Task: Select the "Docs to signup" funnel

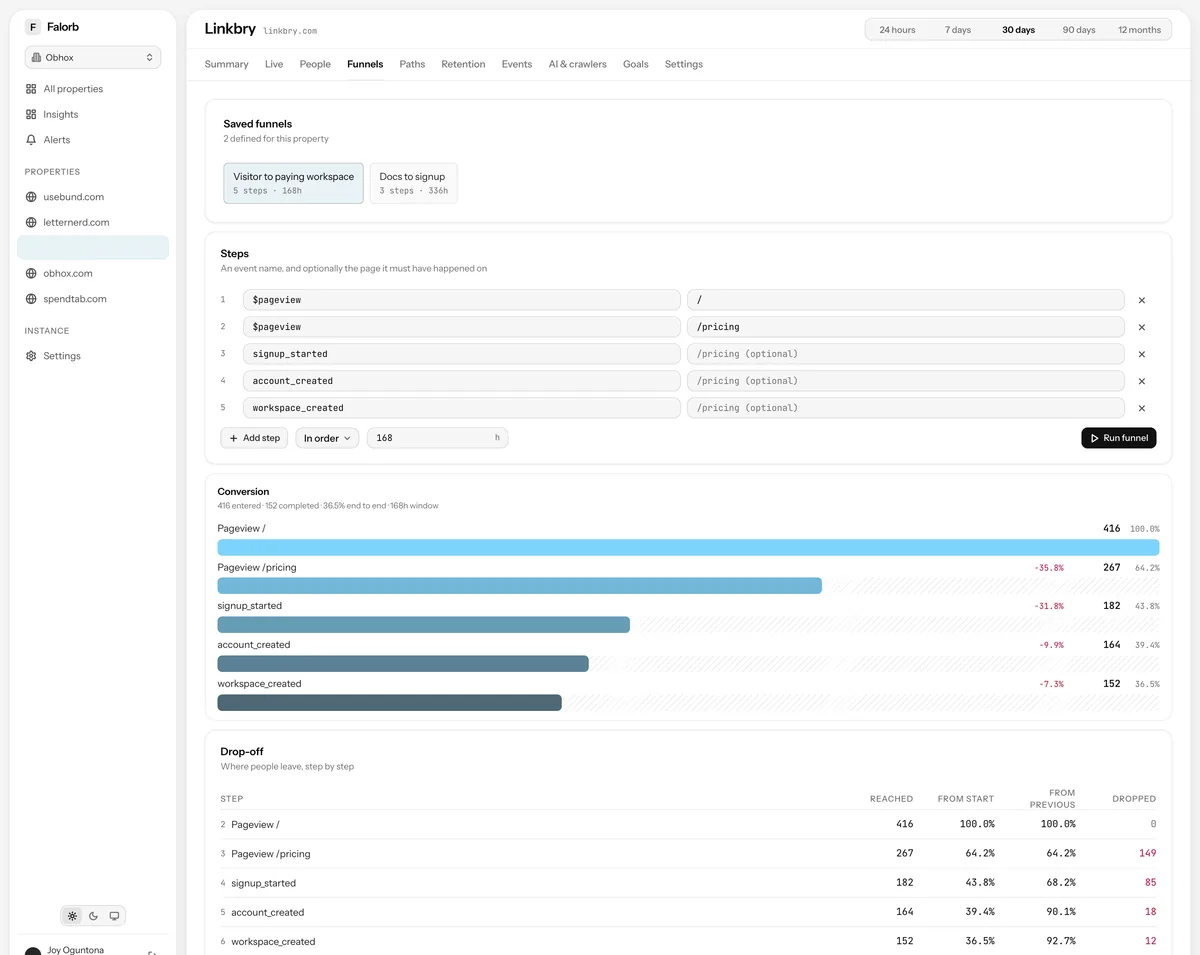Action: (413, 183)
